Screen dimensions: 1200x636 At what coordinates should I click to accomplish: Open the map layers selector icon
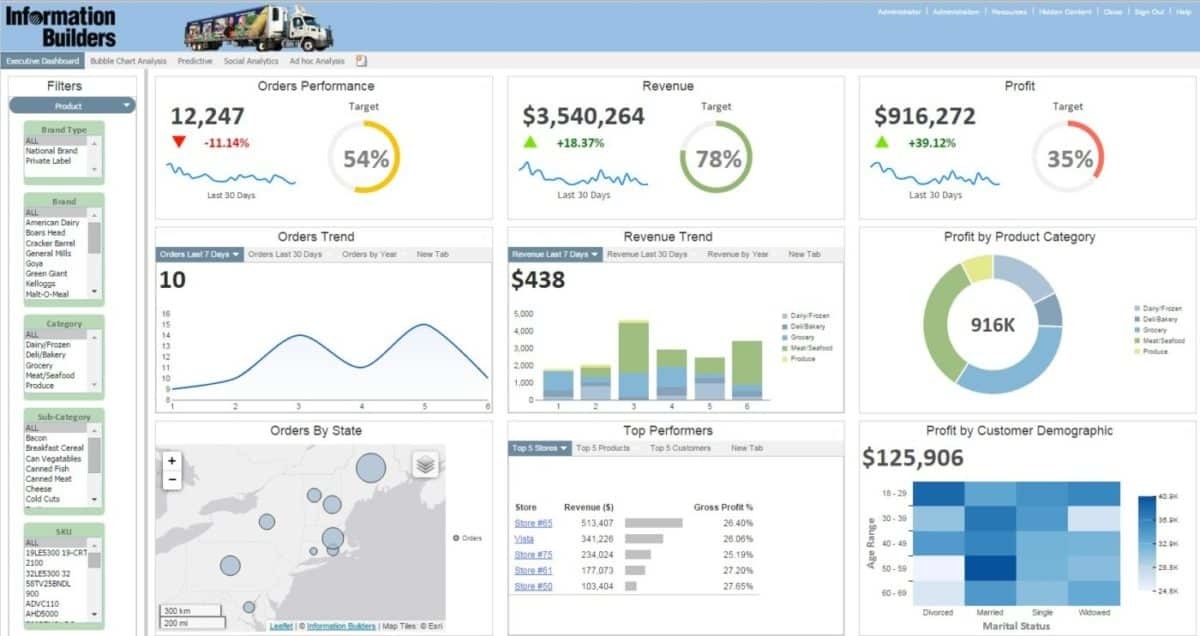coord(425,464)
